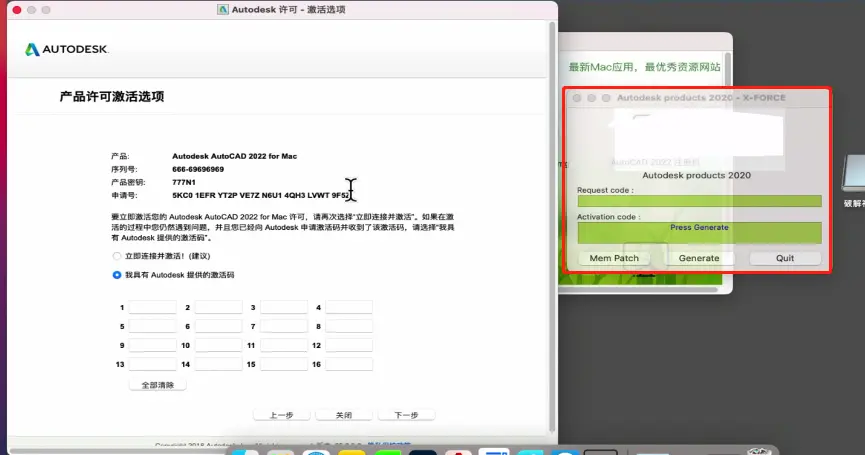Click activation code field number 9
Image resolution: width=865 pixels, height=455 pixels.
coord(153,345)
